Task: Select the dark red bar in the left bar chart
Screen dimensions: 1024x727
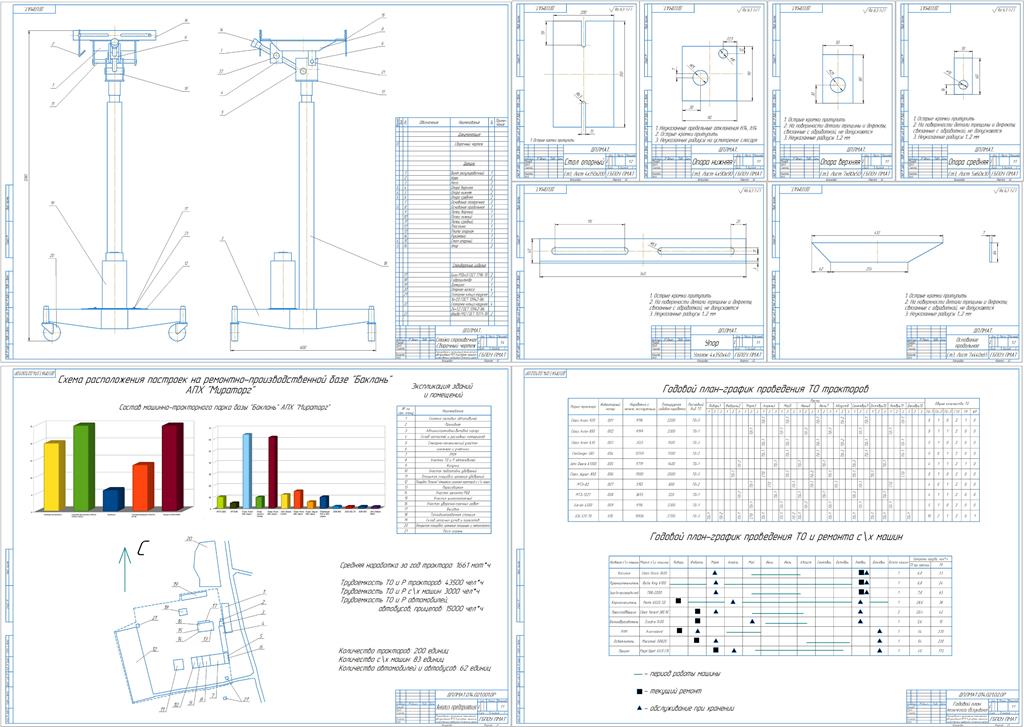Action: (x=173, y=466)
